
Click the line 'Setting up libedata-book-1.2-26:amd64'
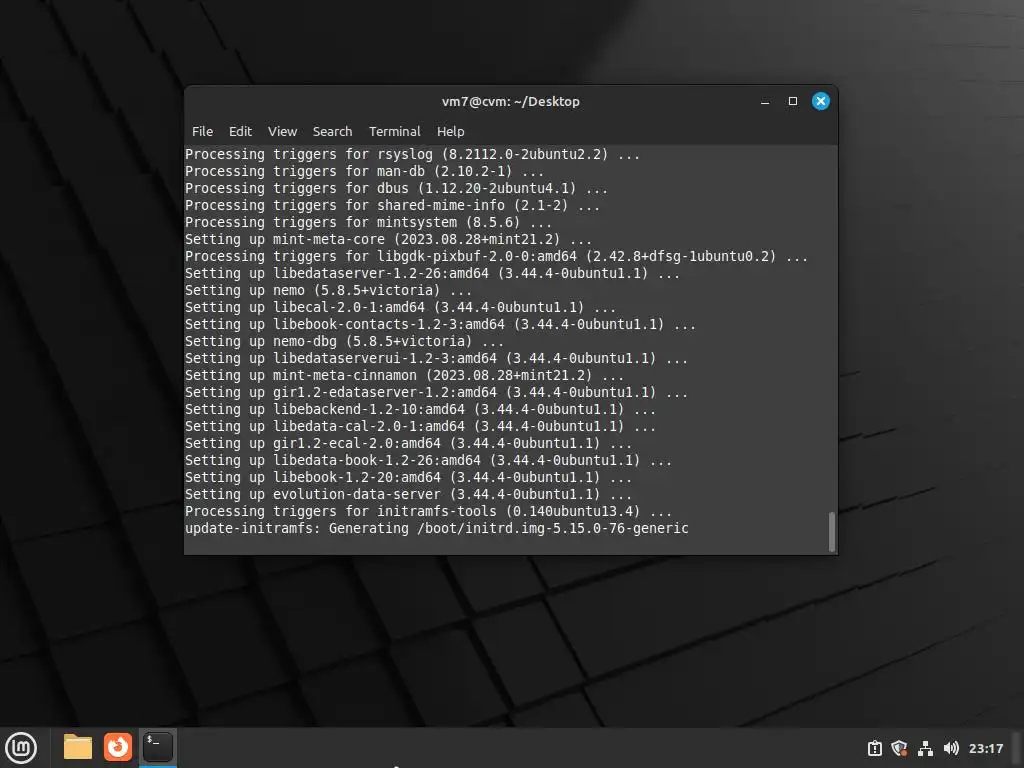[428, 460]
